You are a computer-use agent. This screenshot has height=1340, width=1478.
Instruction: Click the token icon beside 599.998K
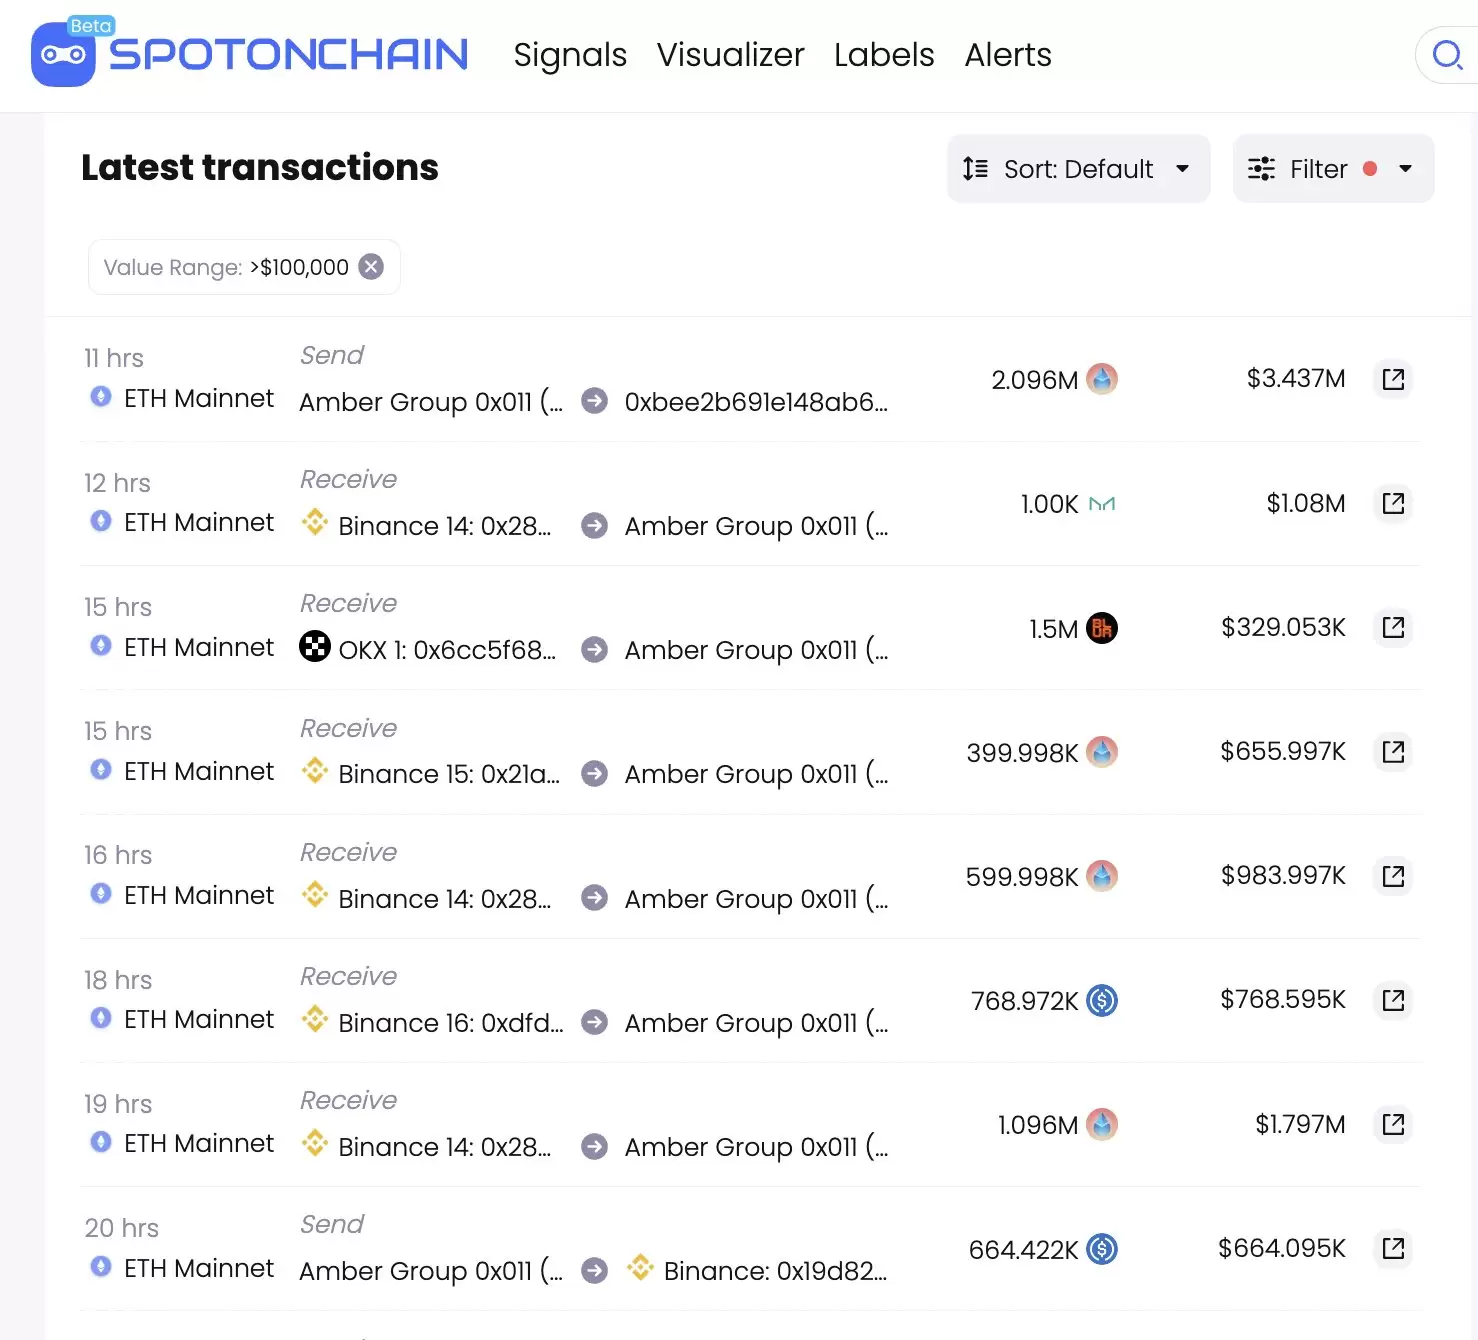pos(1102,876)
